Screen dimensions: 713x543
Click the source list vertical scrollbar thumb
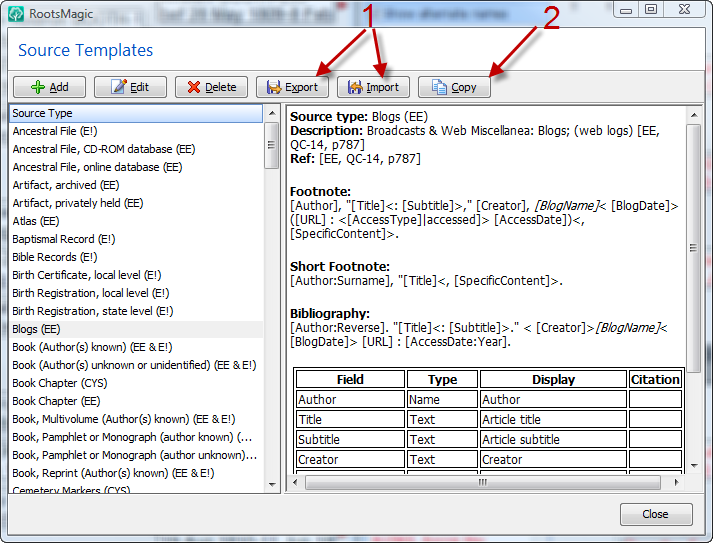[x=271, y=145]
